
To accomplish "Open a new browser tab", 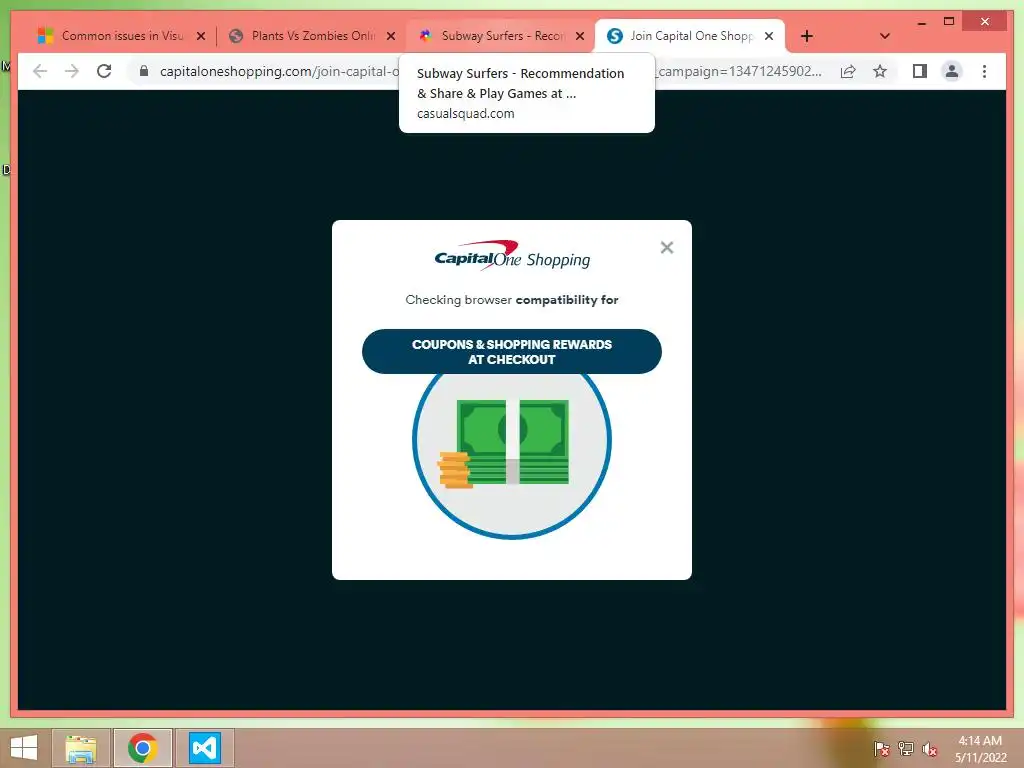I will point(807,36).
